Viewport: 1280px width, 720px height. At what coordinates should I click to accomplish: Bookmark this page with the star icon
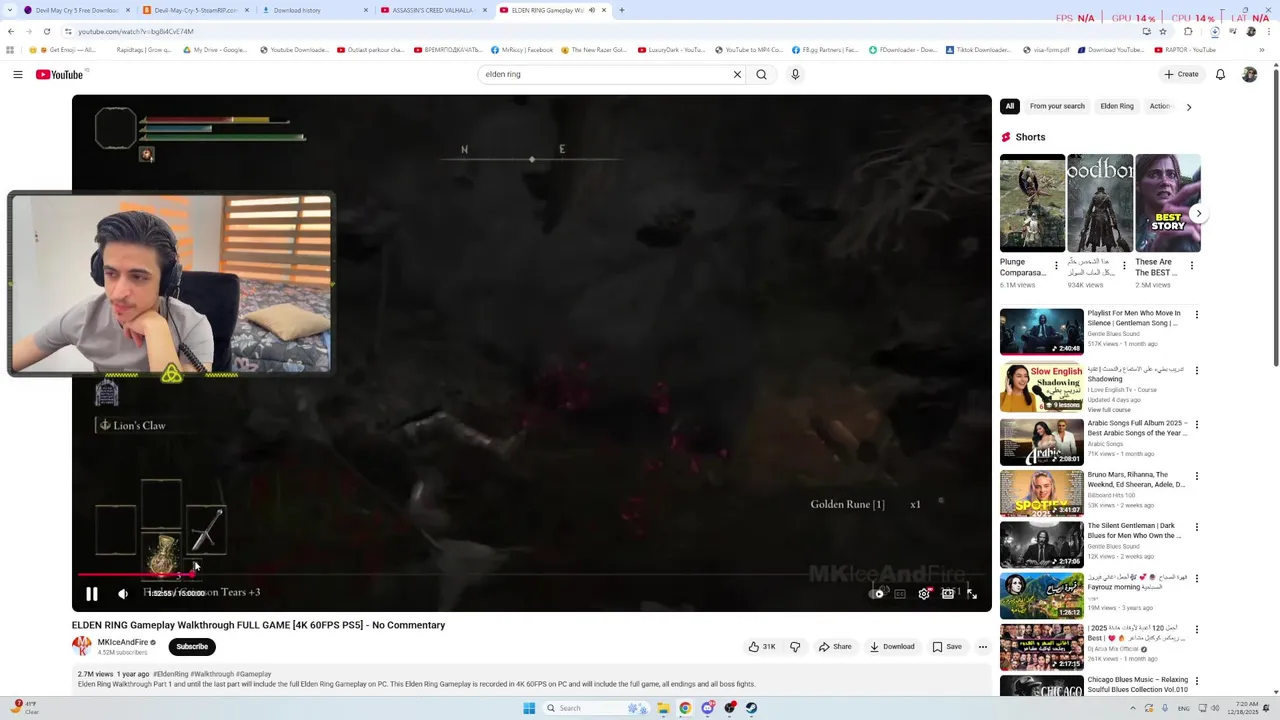click(x=1162, y=31)
